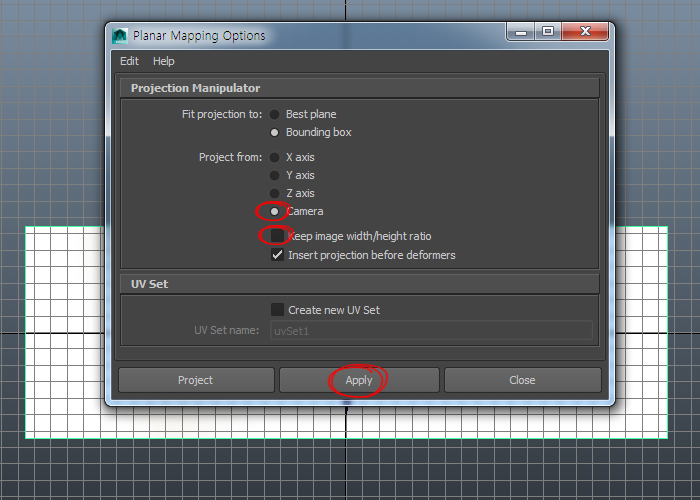The width and height of the screenshot is (700, 500).
Task: Click the Apply button
Action: click(x=359, y=380)
